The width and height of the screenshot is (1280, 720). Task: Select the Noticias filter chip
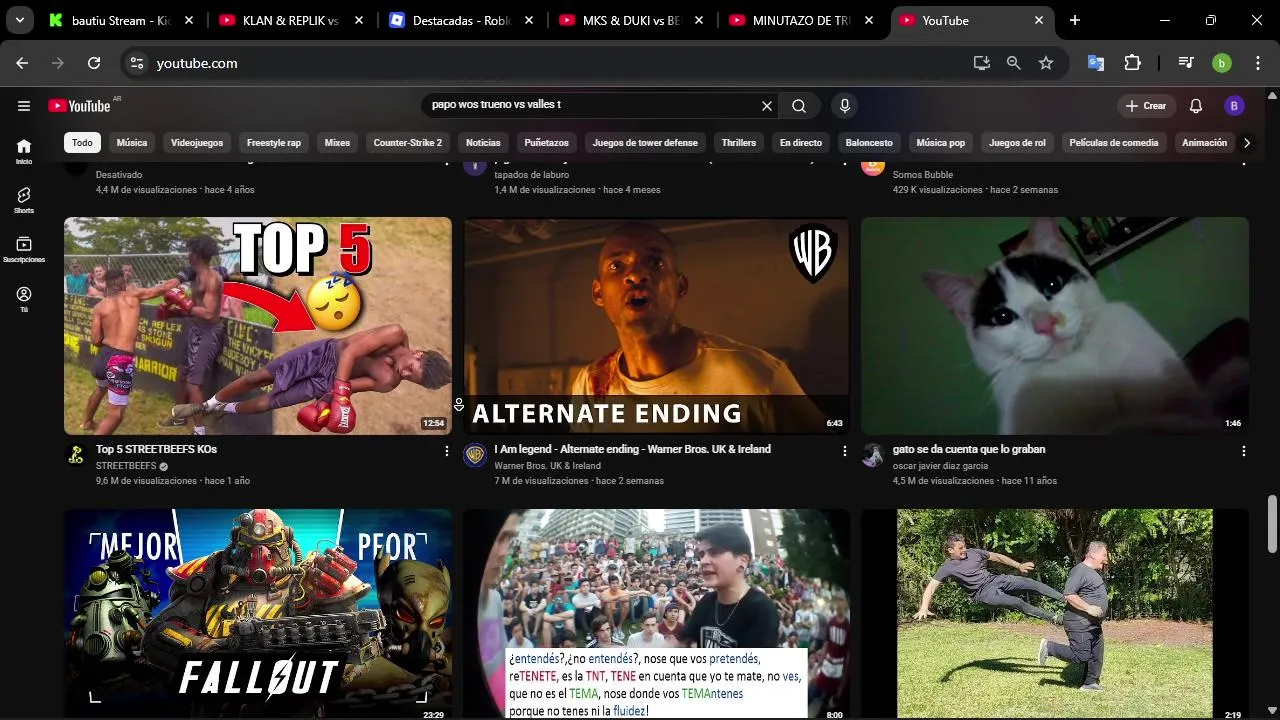pos(483,143)
